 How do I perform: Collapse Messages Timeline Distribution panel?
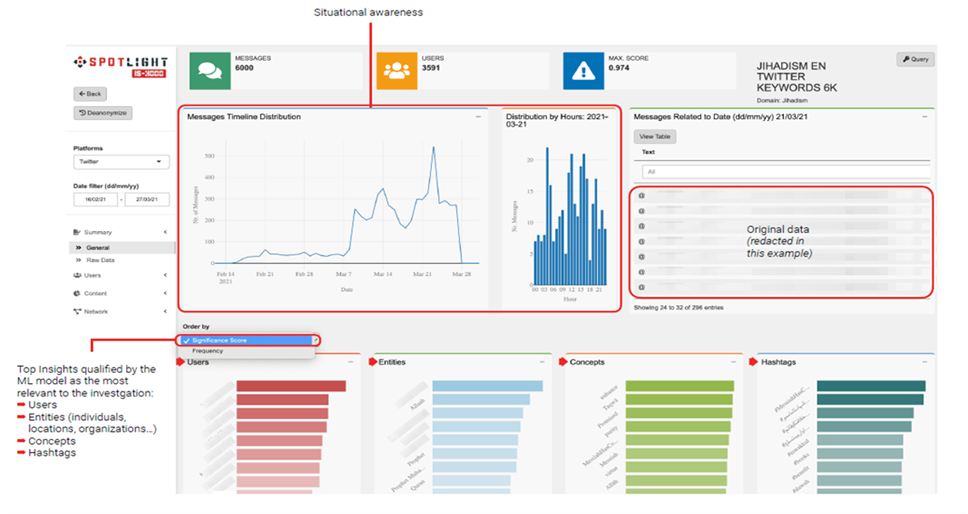click(x=478, y=117)
